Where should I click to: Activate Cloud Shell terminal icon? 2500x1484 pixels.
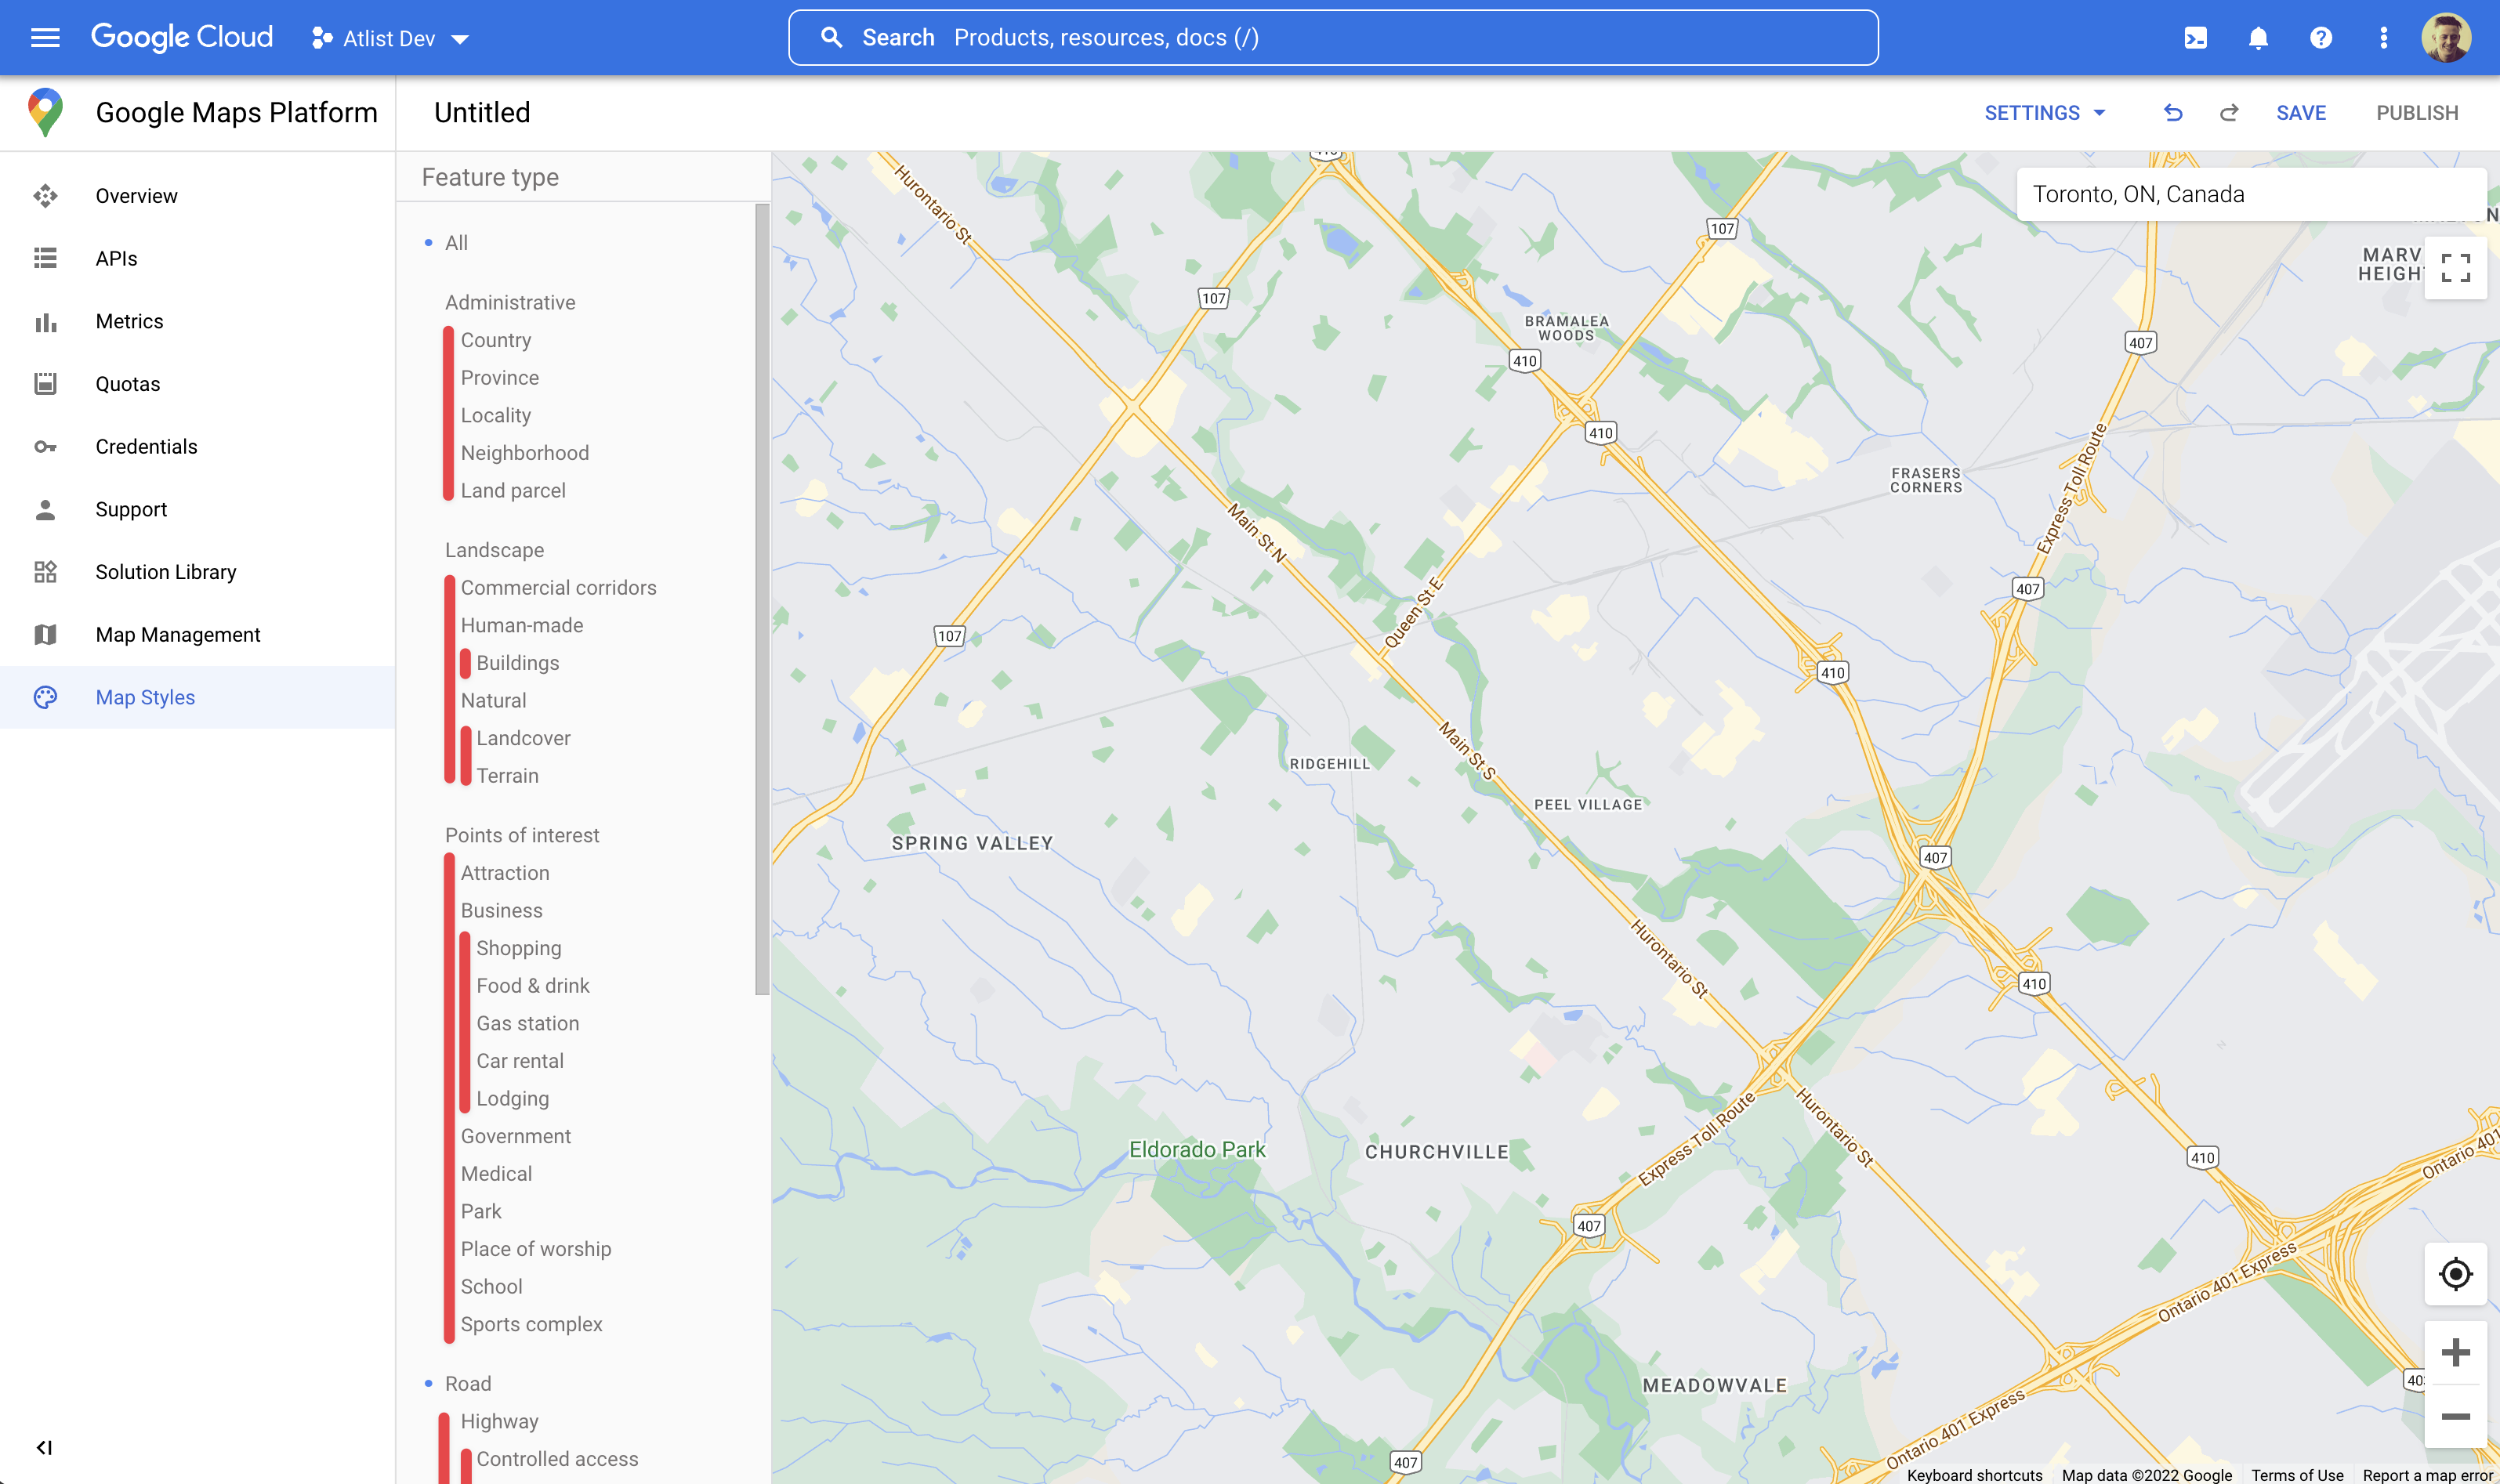point(2196,38)
